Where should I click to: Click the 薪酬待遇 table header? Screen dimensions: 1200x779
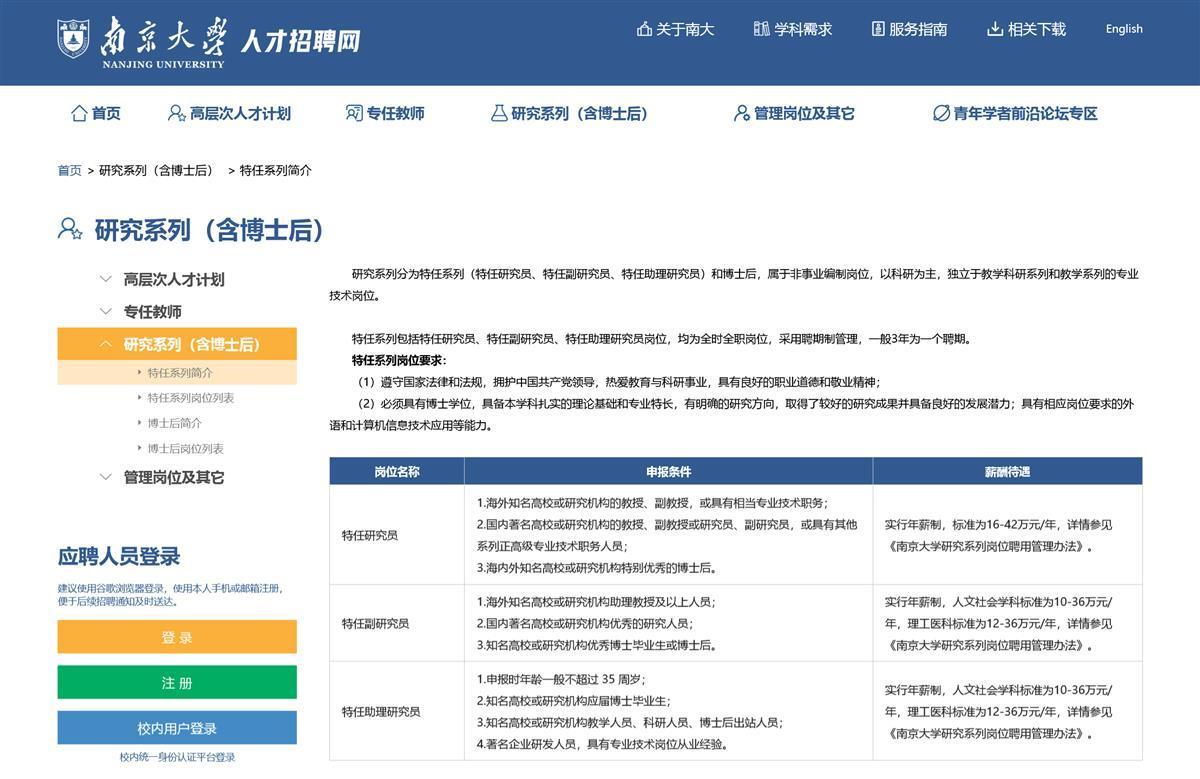[1007, 471]
